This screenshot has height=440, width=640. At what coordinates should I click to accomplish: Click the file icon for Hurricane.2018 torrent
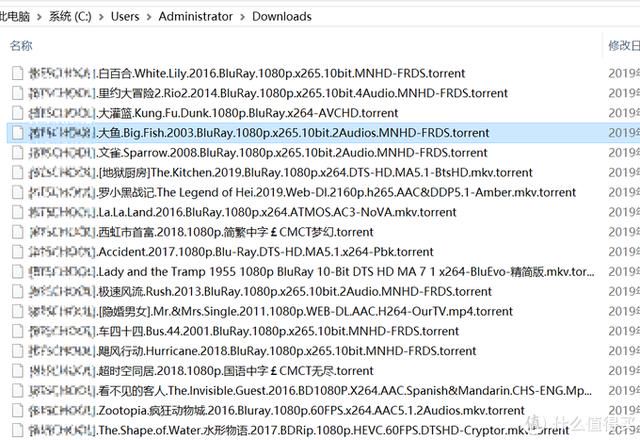17,351
